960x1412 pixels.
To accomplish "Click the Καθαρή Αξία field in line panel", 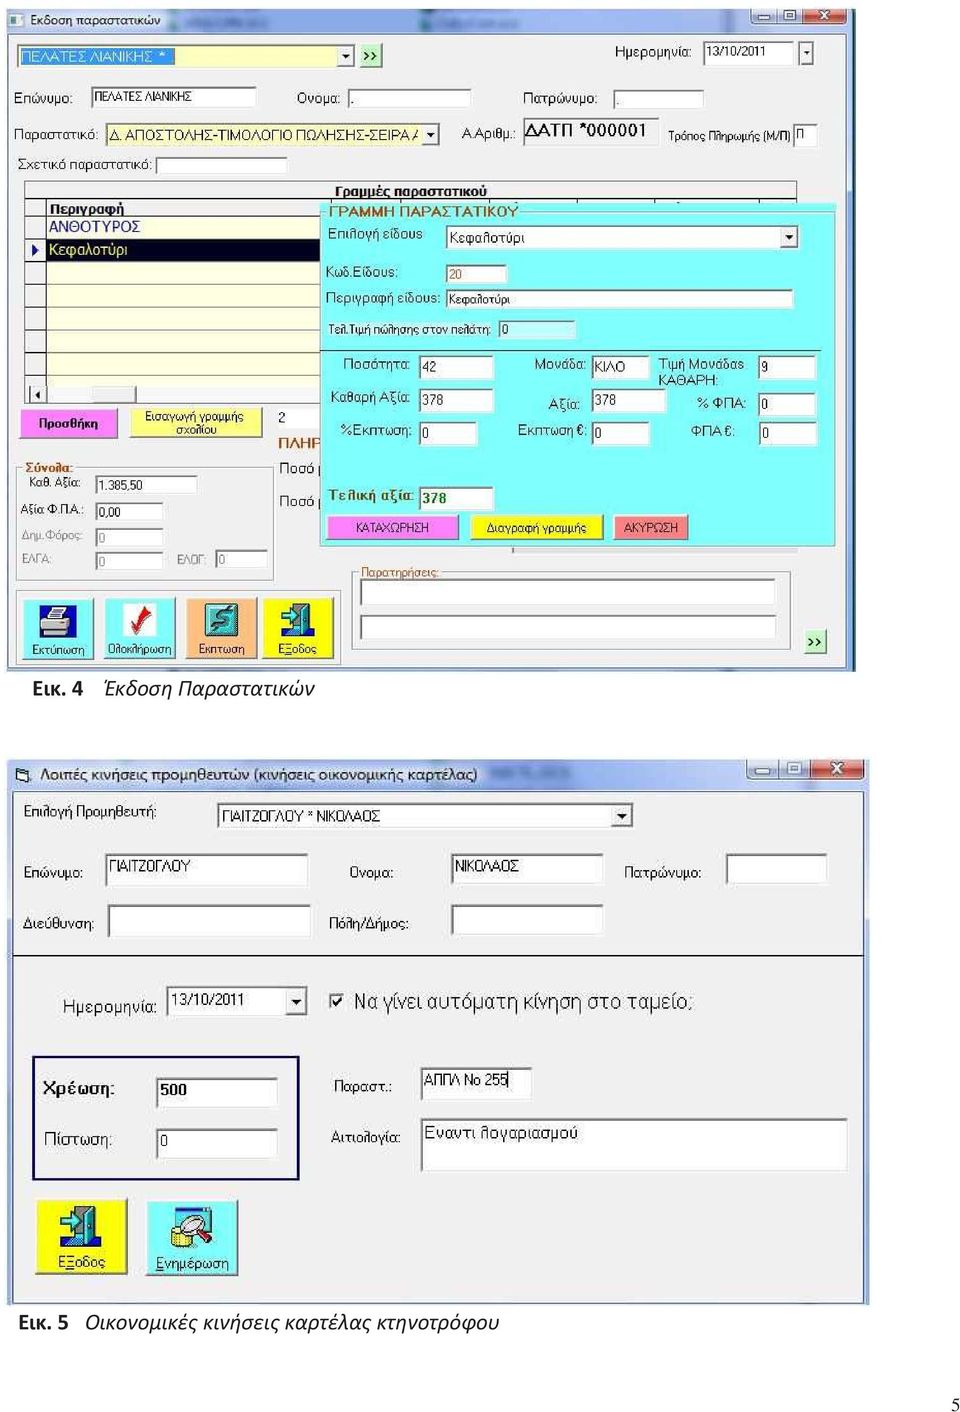I will pyautogui.click(x=456, y=400).
